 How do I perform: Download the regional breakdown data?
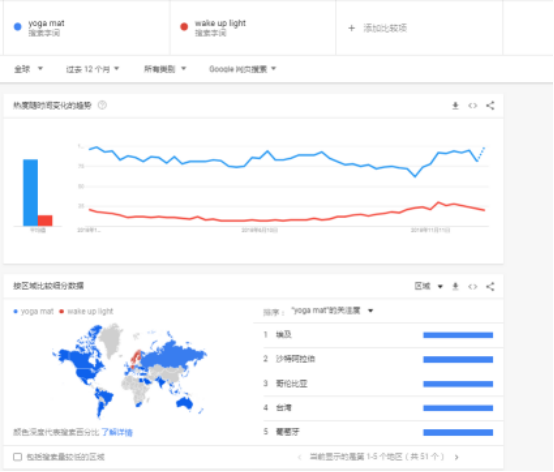[x=455, y=286]
